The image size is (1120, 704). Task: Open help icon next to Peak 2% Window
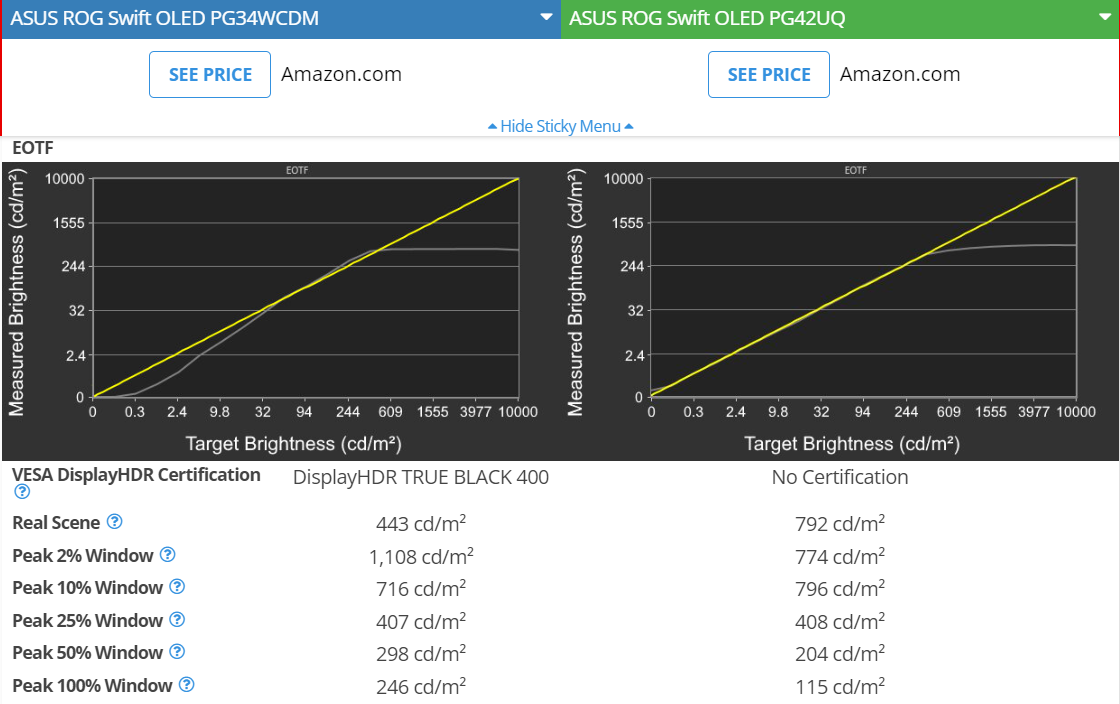(168, 554)
